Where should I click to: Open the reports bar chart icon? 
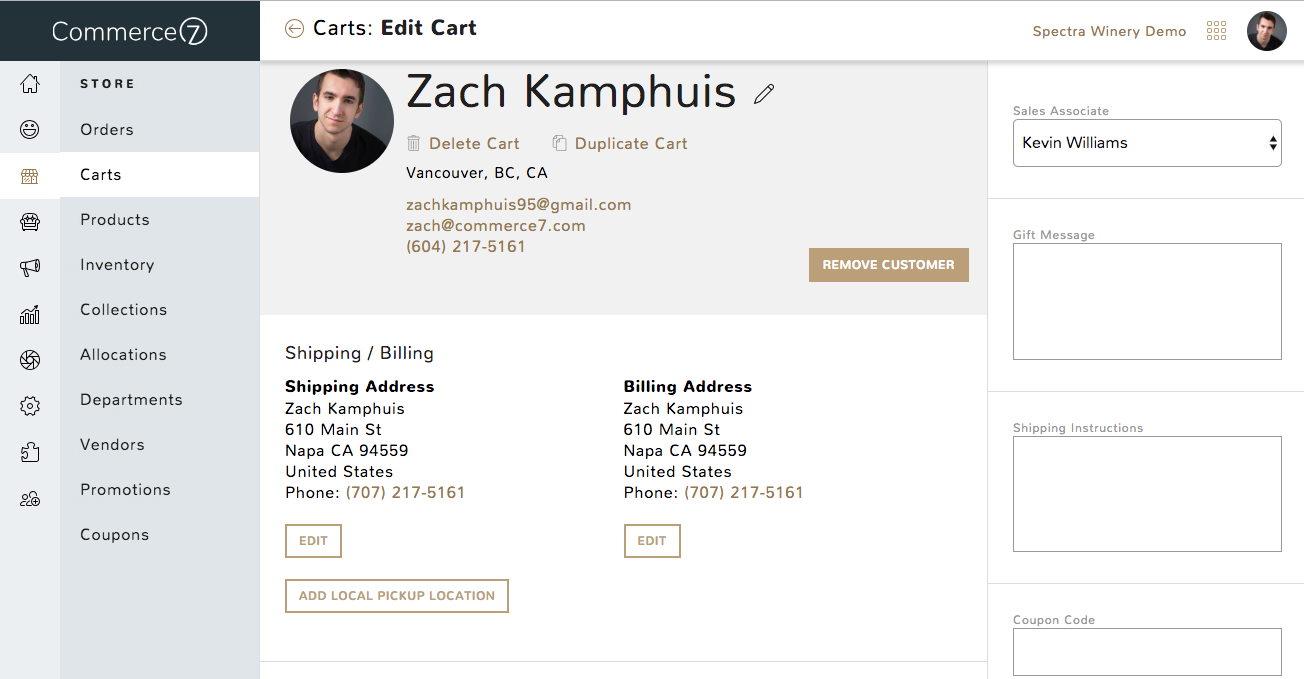pyautogui.click(x=30, y=315)
